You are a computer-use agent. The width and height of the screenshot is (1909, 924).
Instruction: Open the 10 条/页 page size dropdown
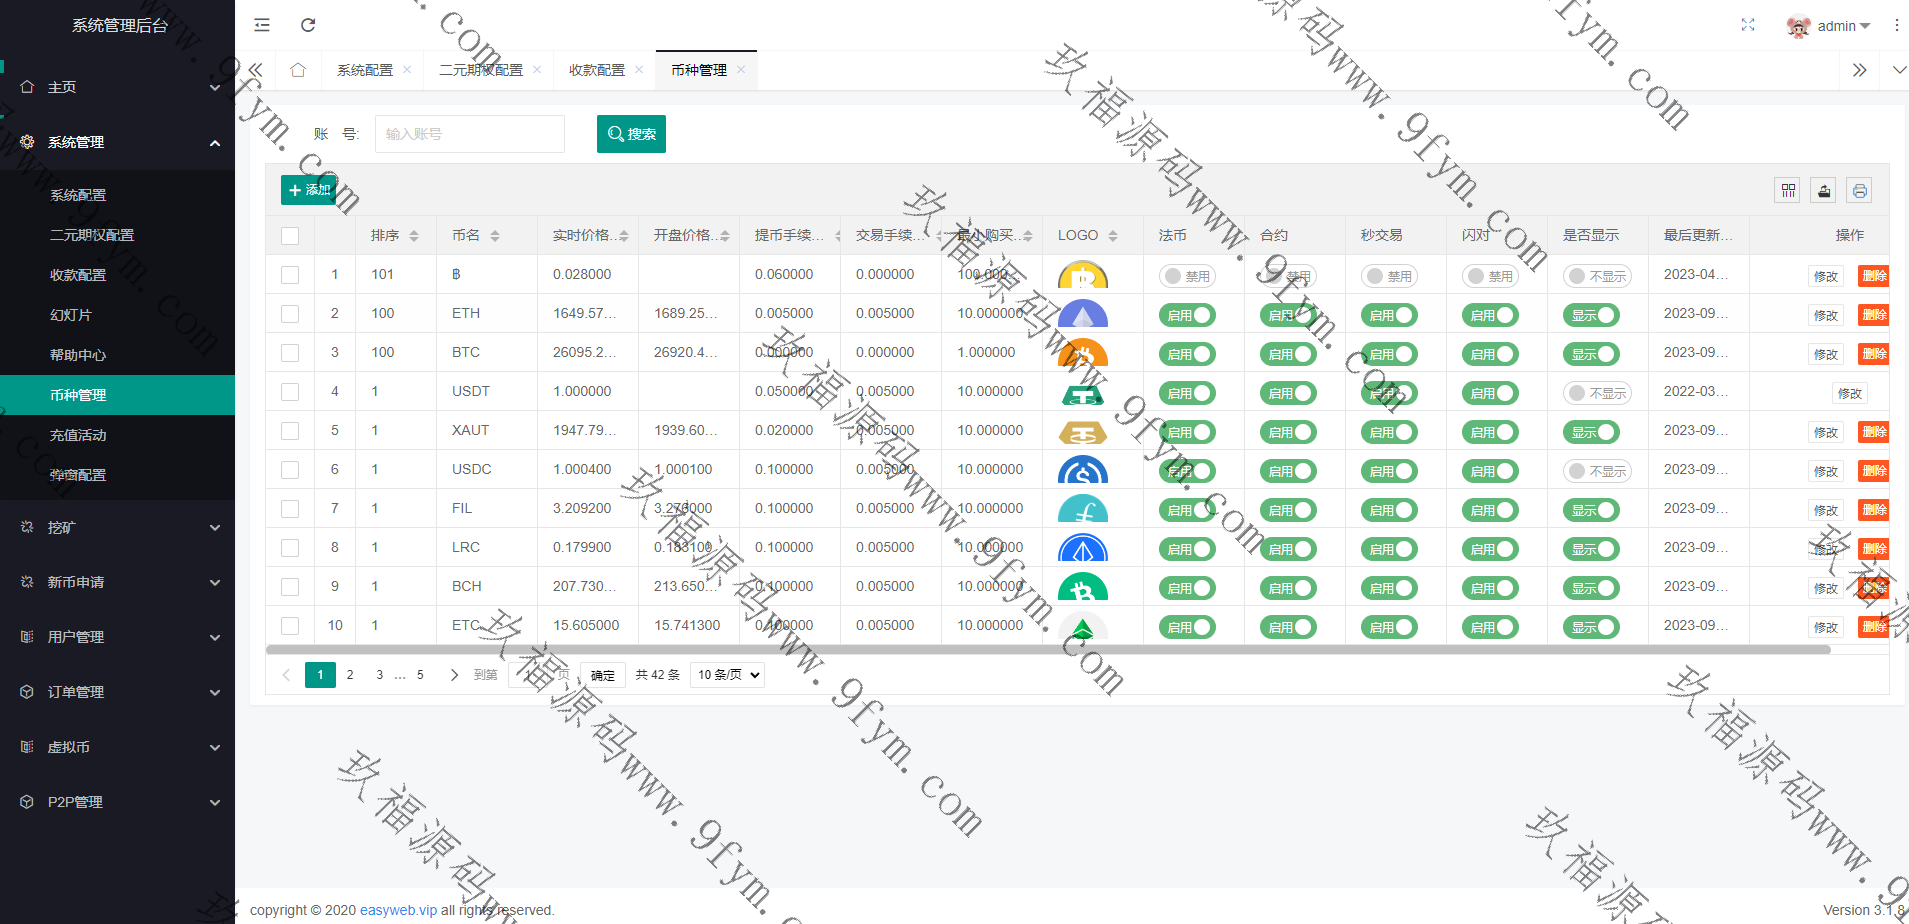point(728,675)
